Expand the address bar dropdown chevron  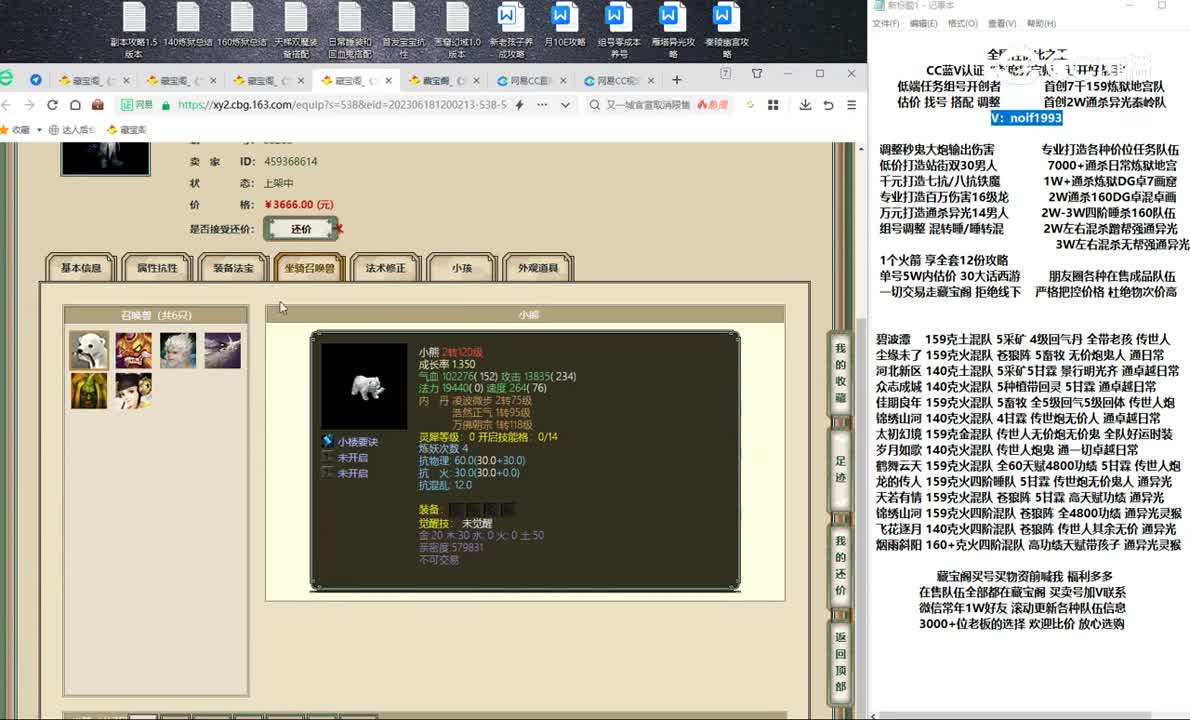click(565, 104)
